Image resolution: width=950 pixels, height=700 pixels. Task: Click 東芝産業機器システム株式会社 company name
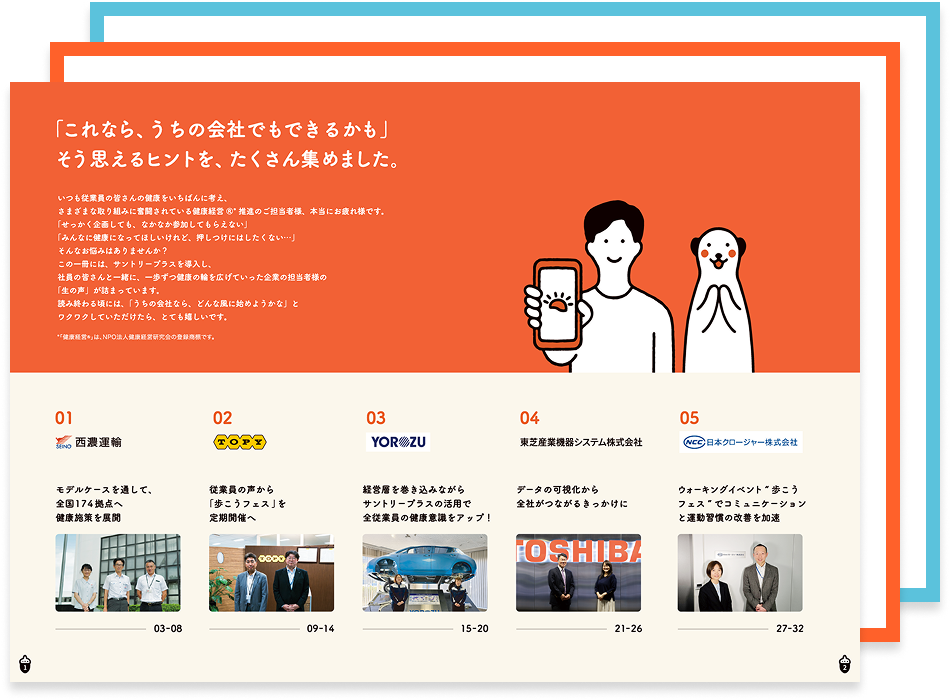point(580,442)
